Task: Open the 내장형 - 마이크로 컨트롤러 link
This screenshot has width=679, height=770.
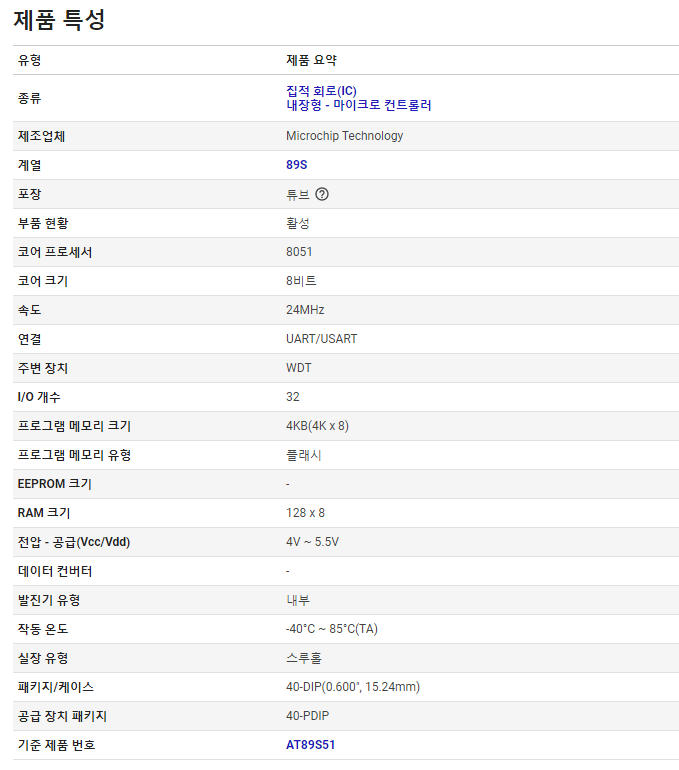Action: click(359, 105)
